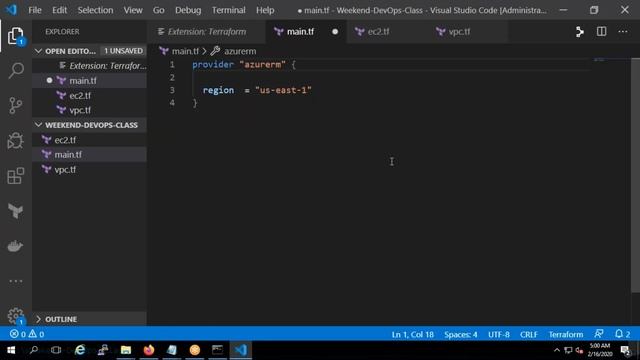Switch to the vpc.tf editor tab
Image resolution: width=640 pixels, height=360 pixels.
click(x=467, y=32)
